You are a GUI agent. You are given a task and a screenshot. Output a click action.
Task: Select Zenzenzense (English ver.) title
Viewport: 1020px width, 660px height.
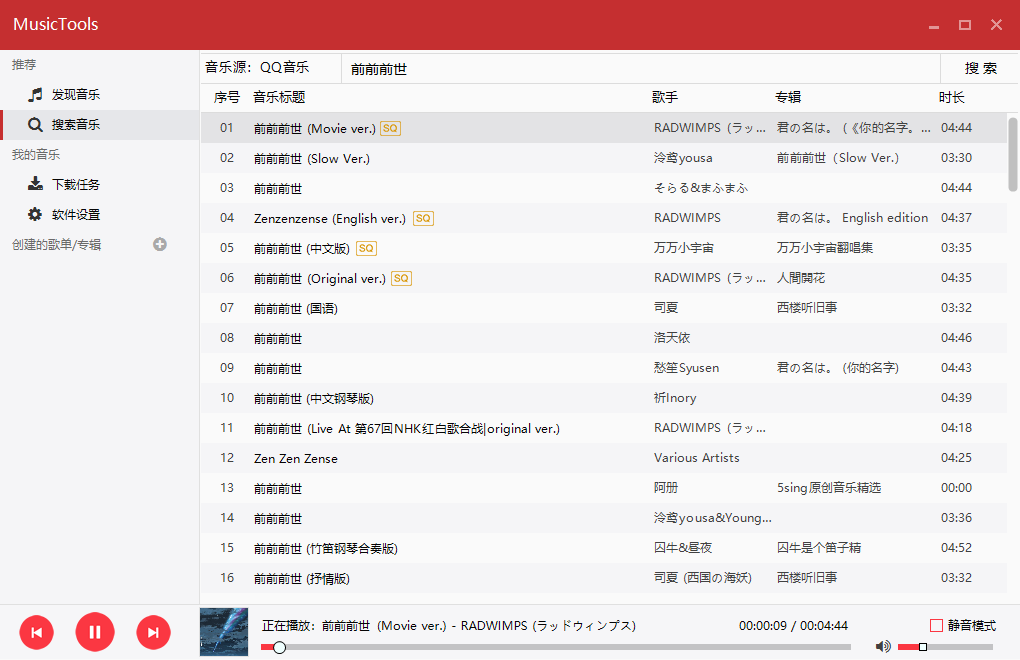[330, 218]
